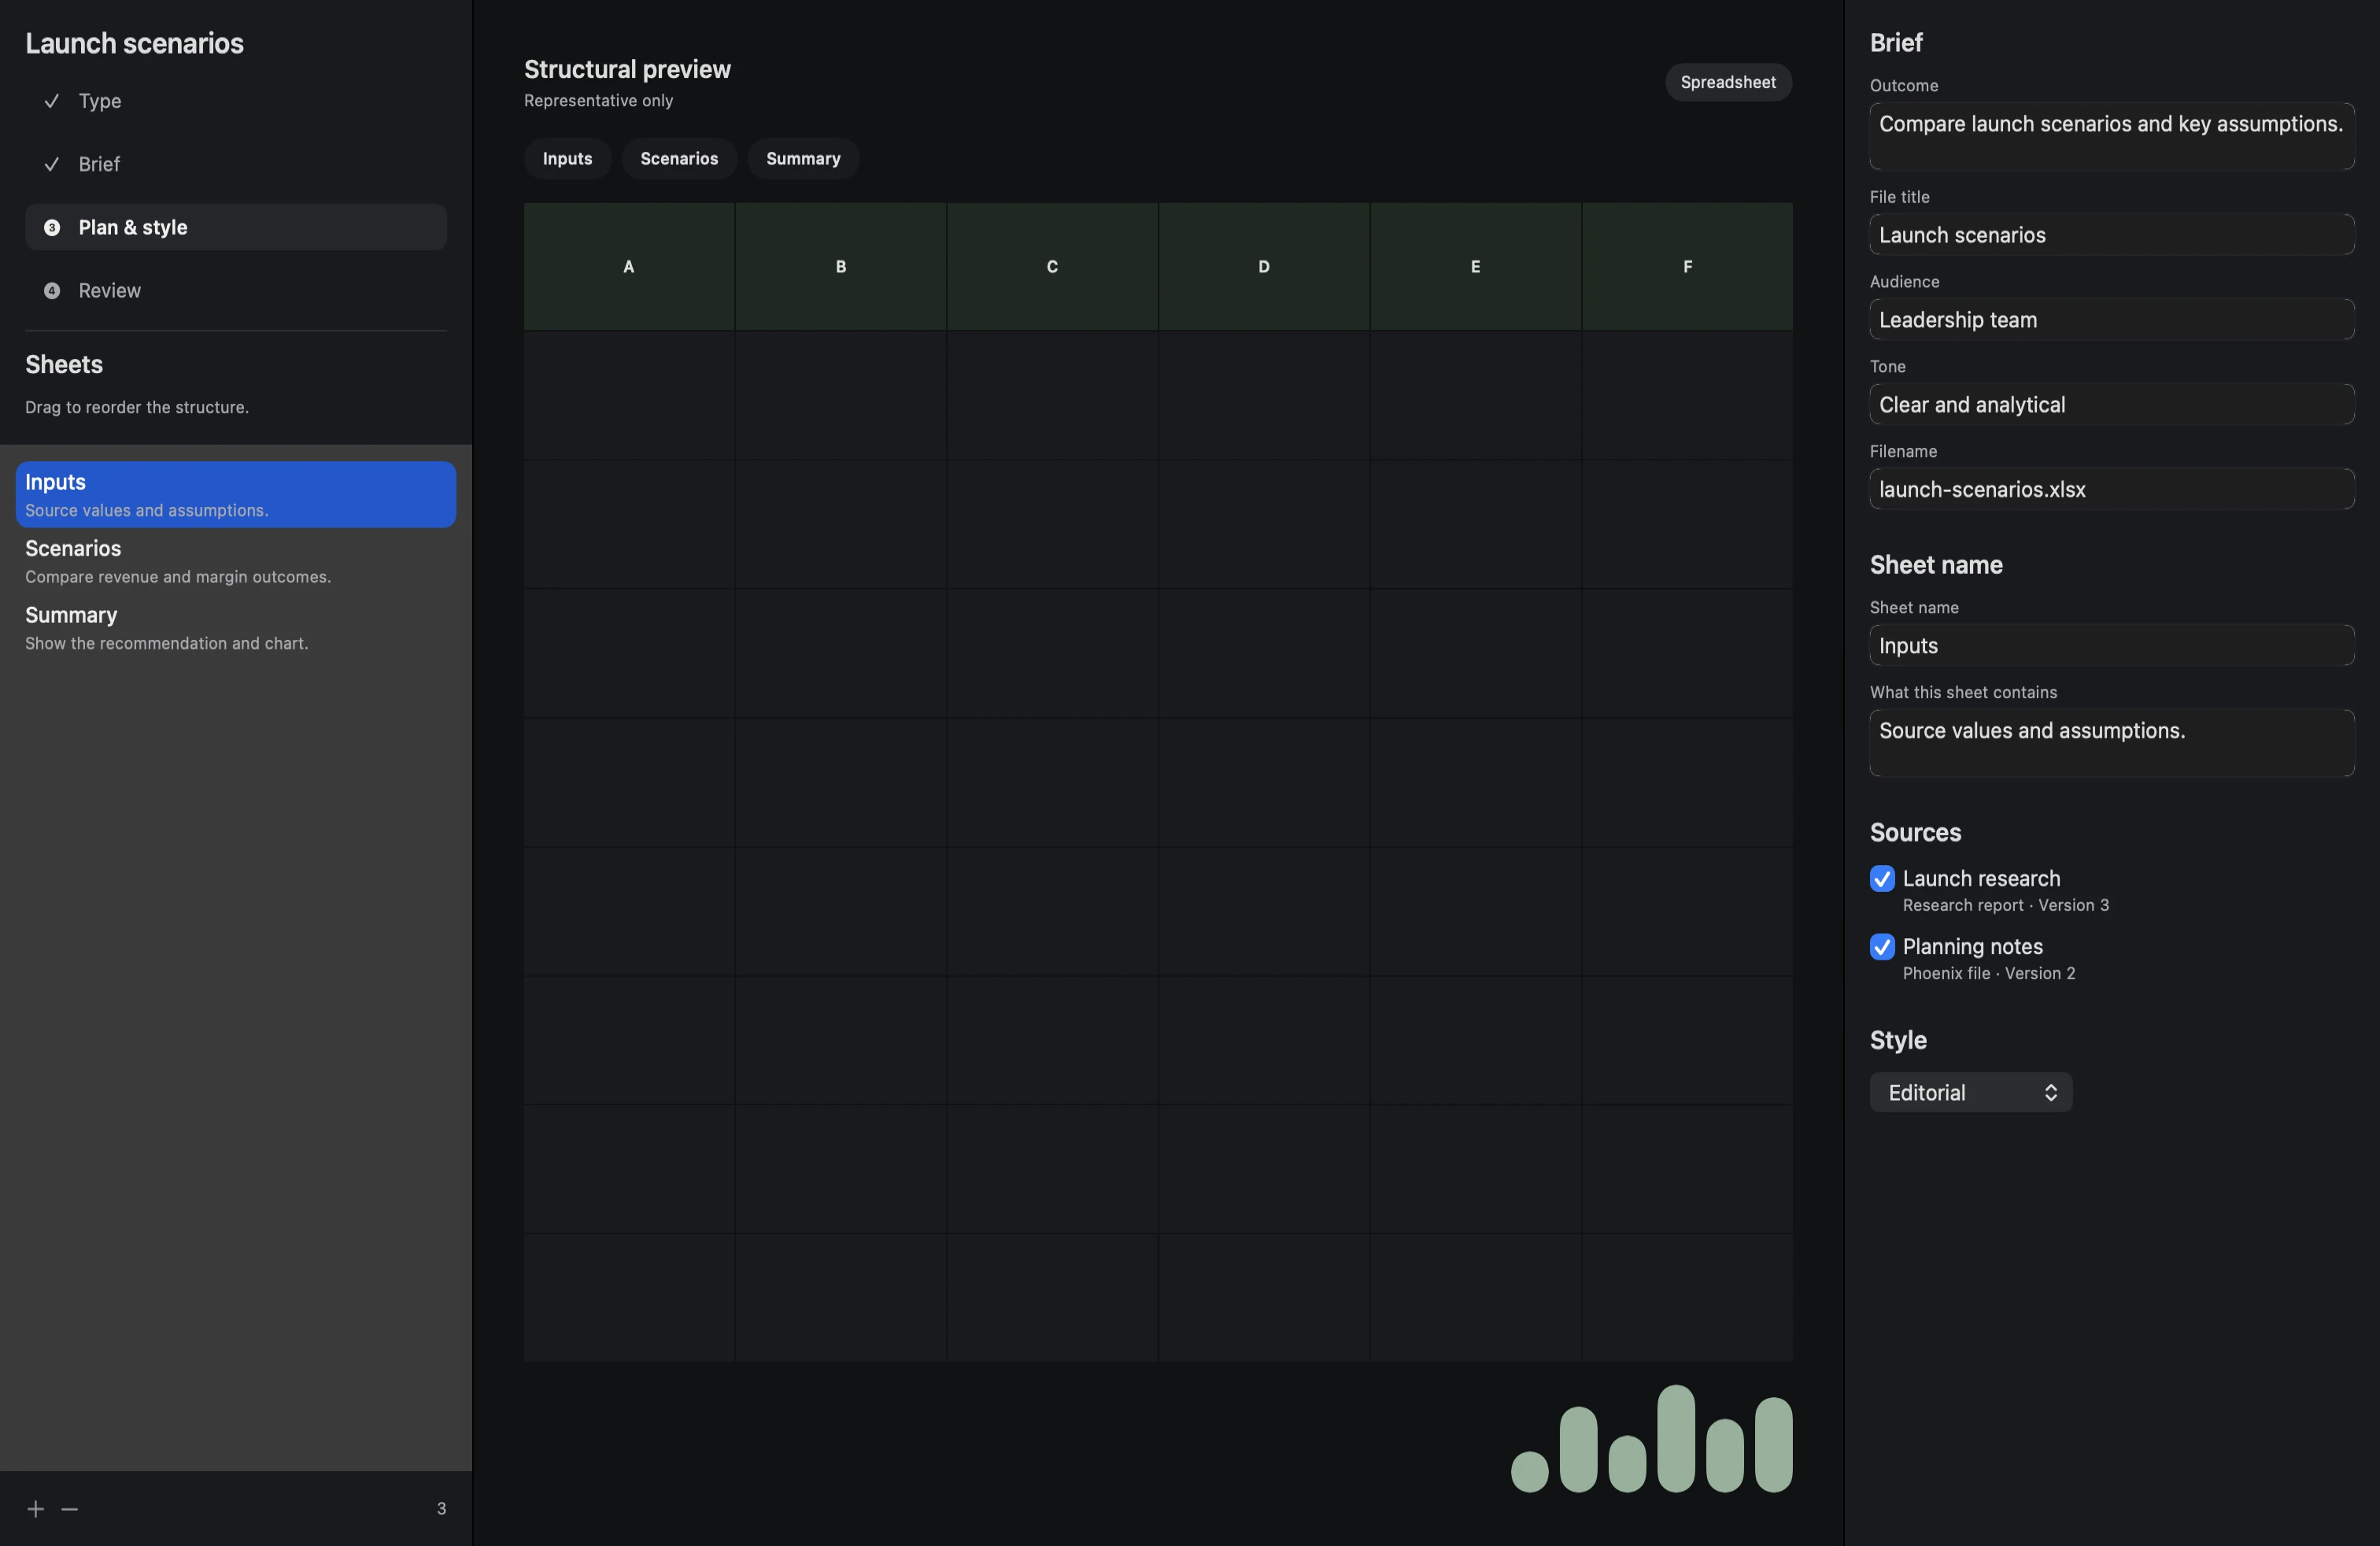Click column C header in preview

pyautogui.click(x=1052, y=267)
